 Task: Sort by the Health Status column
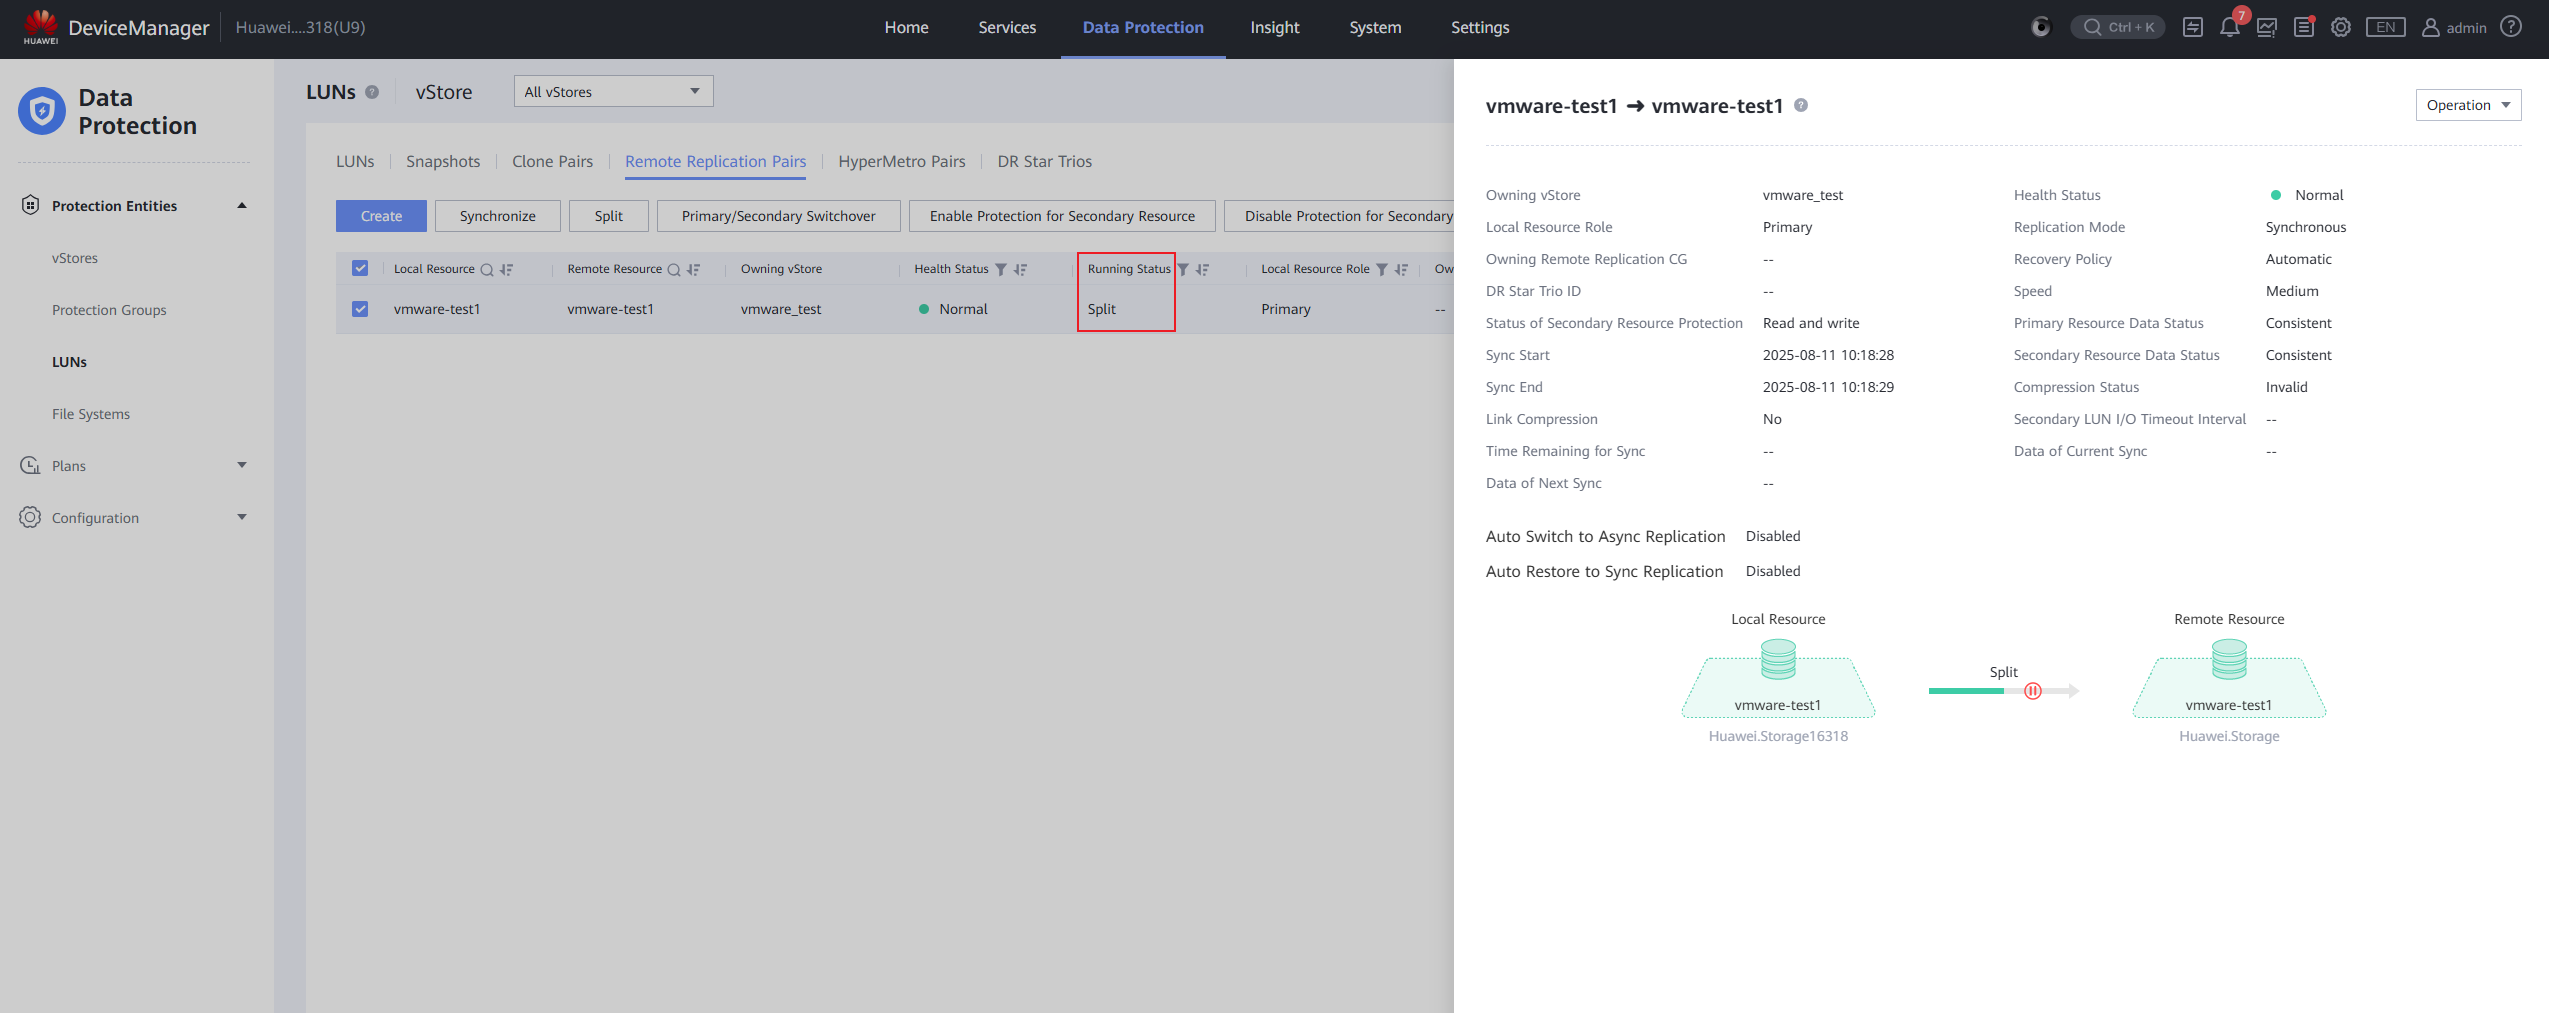click(x=1020, y=269)
